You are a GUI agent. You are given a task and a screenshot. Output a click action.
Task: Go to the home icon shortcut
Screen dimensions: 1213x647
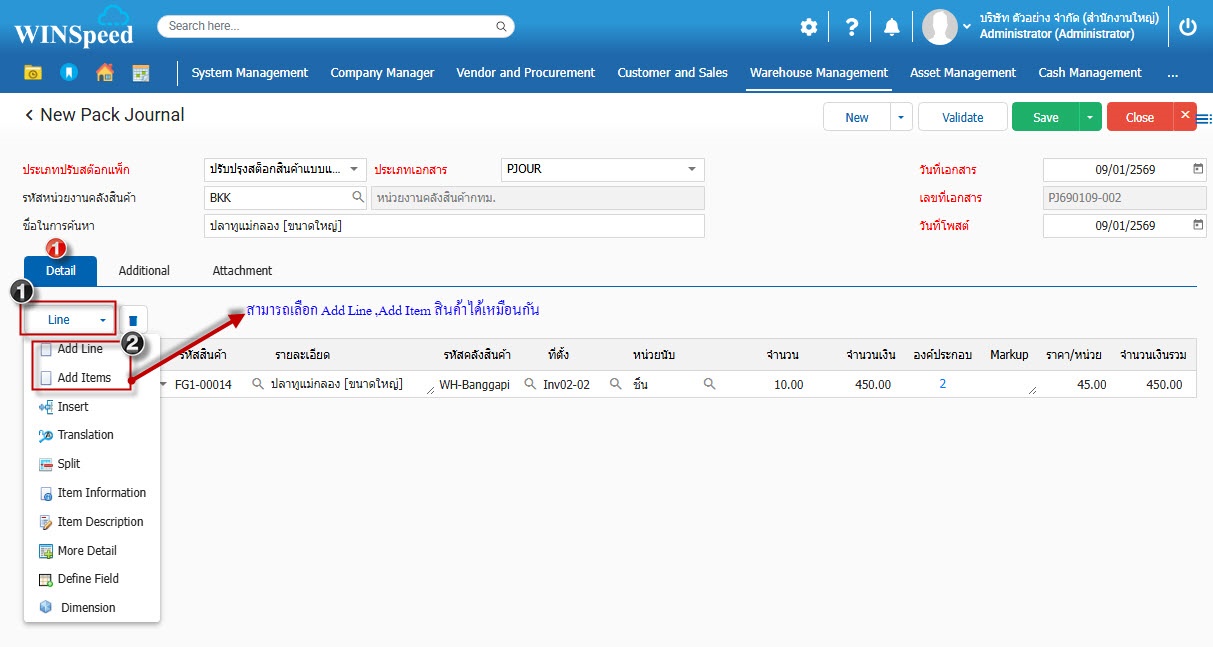pyautogui.click(x=104, y=73)
